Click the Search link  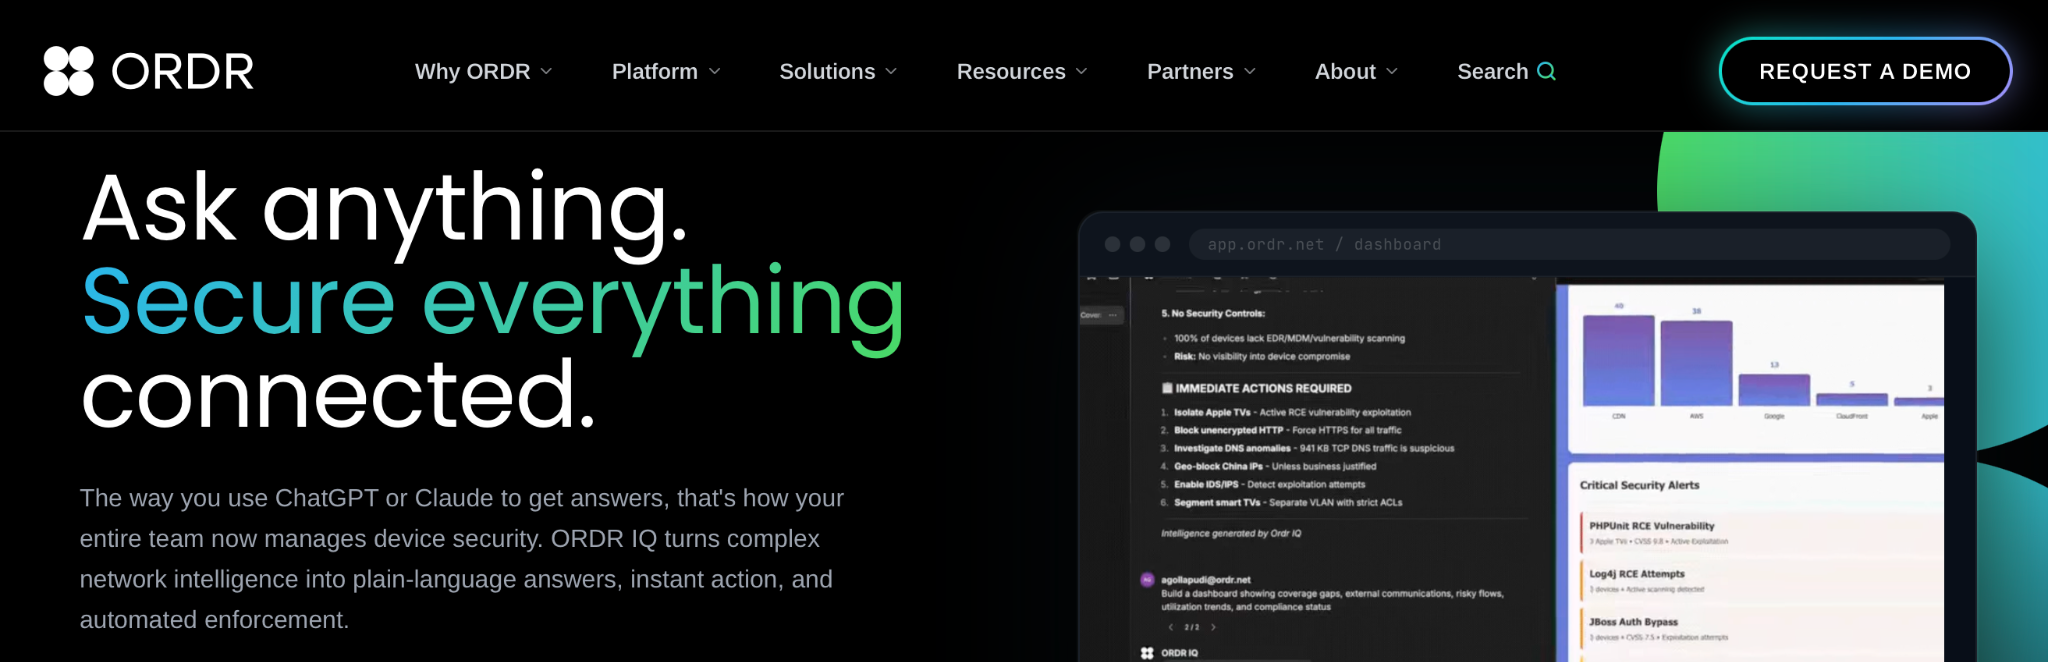tap(1506, 71)
